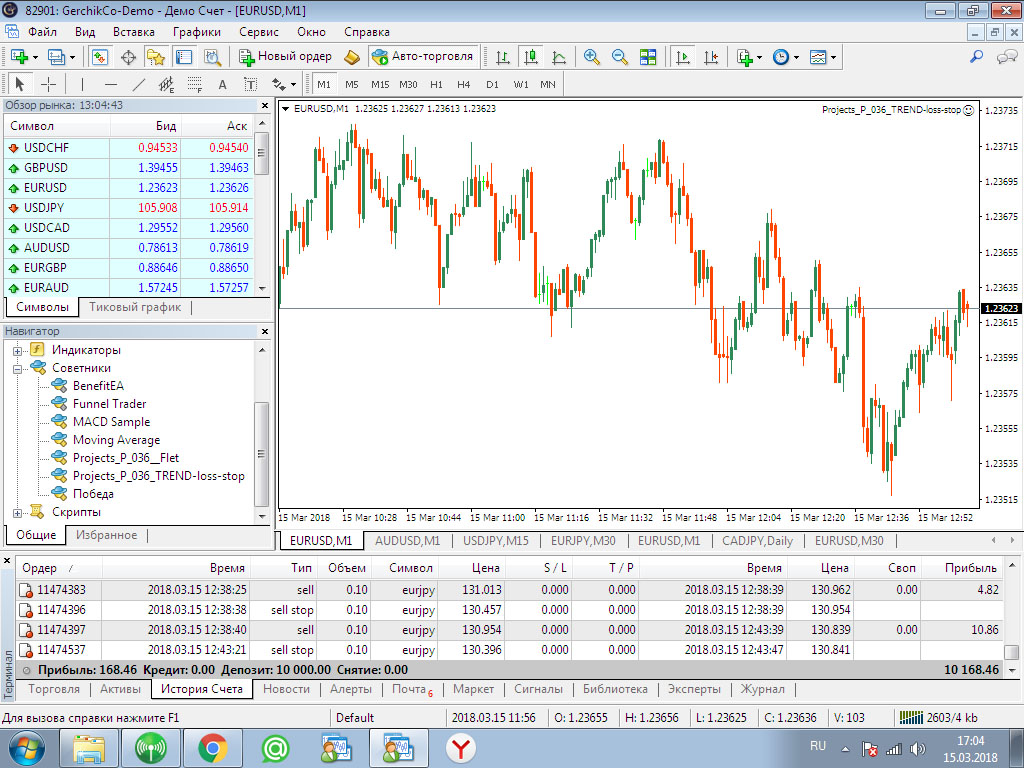Select the Horizontal Line drawing tool
Image resolution: width=1024 pixels, height=768 pixels.
(x=110, y=84)
